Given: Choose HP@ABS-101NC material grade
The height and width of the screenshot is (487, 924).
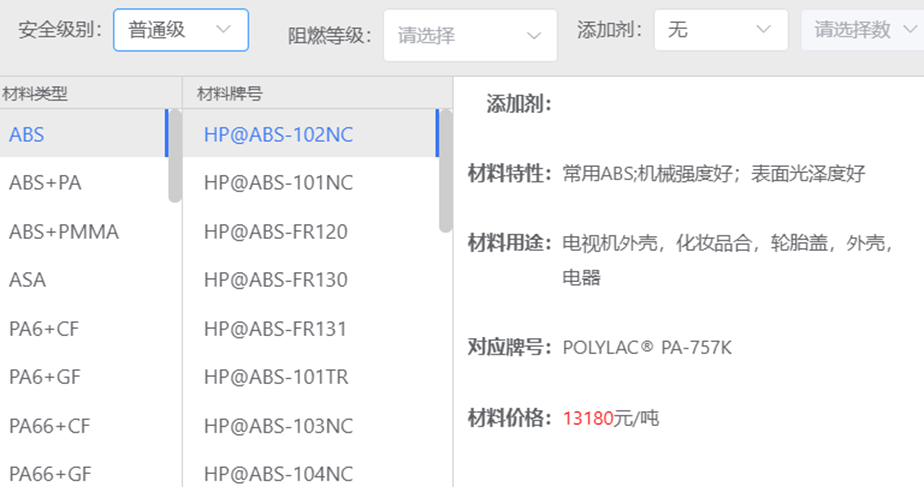Looking at the screenshot, I should 310,183.
